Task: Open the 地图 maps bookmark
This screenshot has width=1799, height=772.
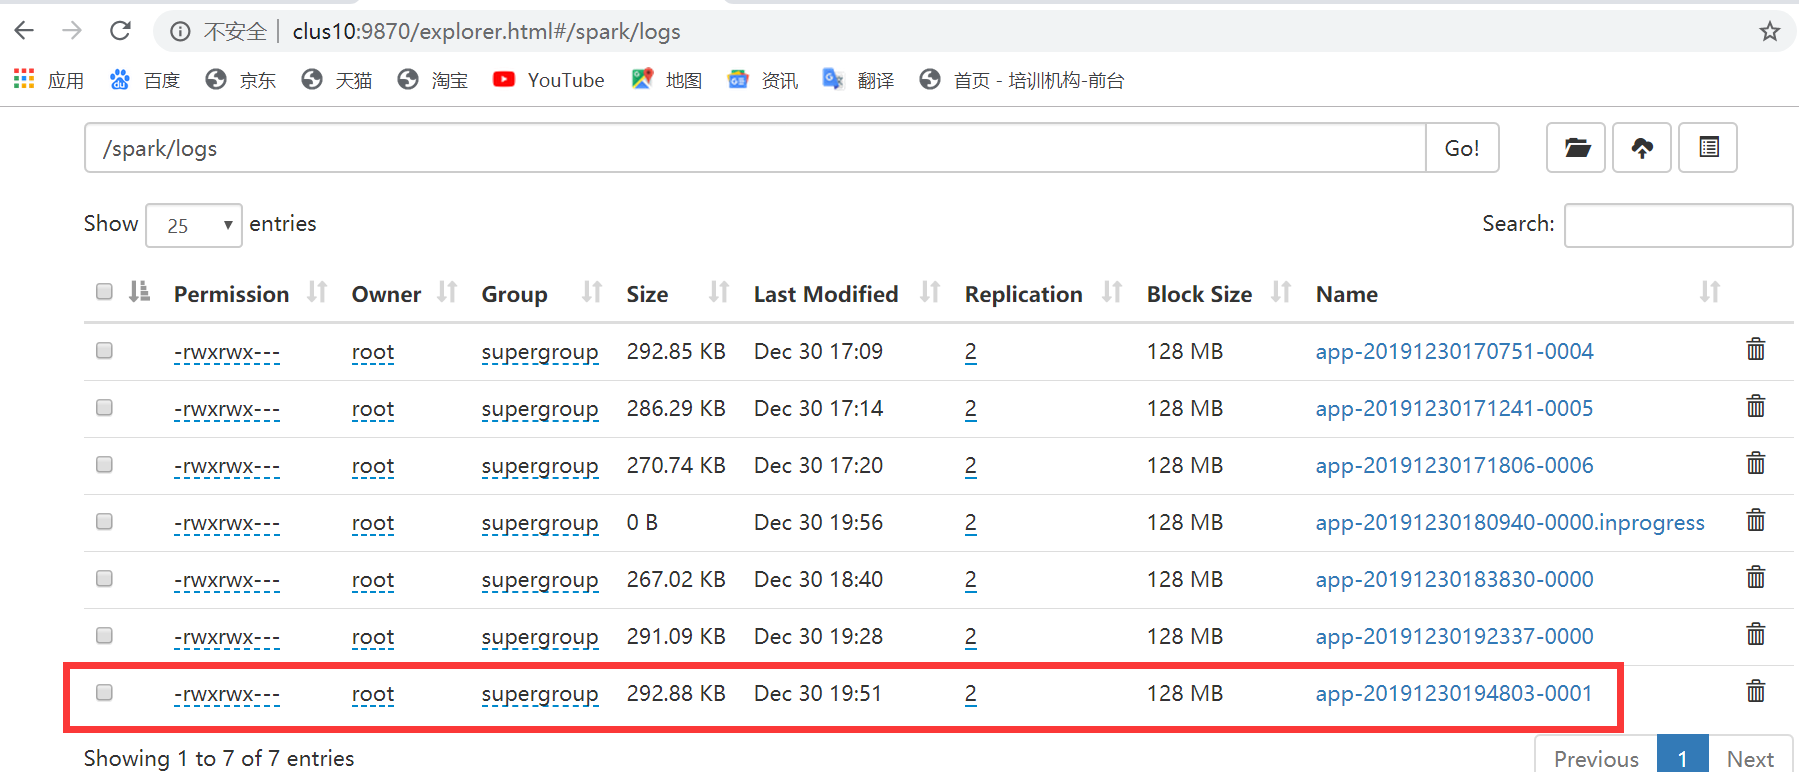Action: [667, 80]
